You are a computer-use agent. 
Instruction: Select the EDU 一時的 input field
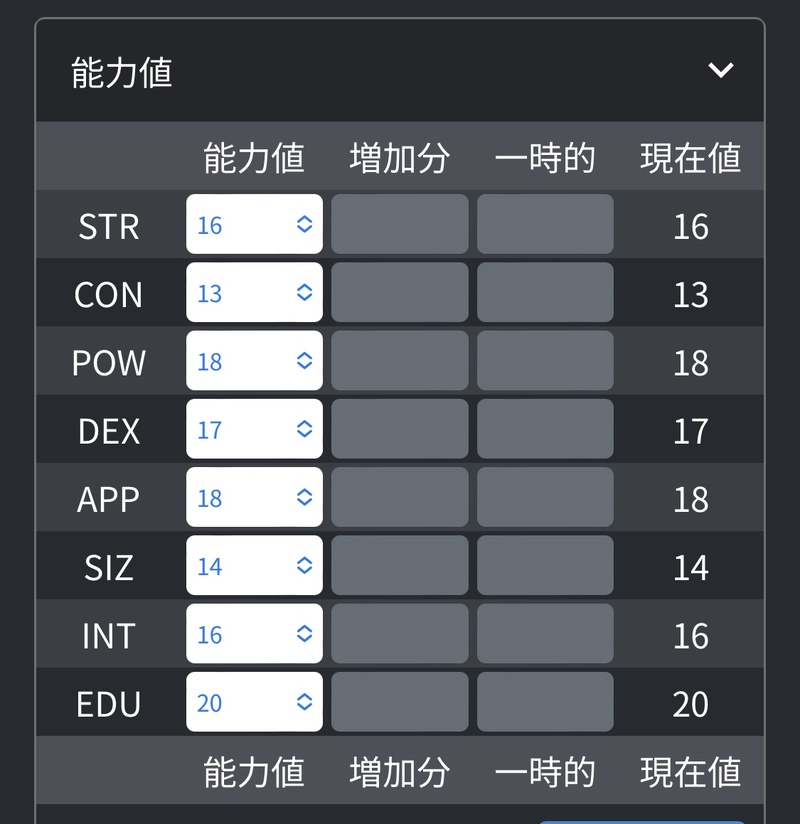[545, 702]
